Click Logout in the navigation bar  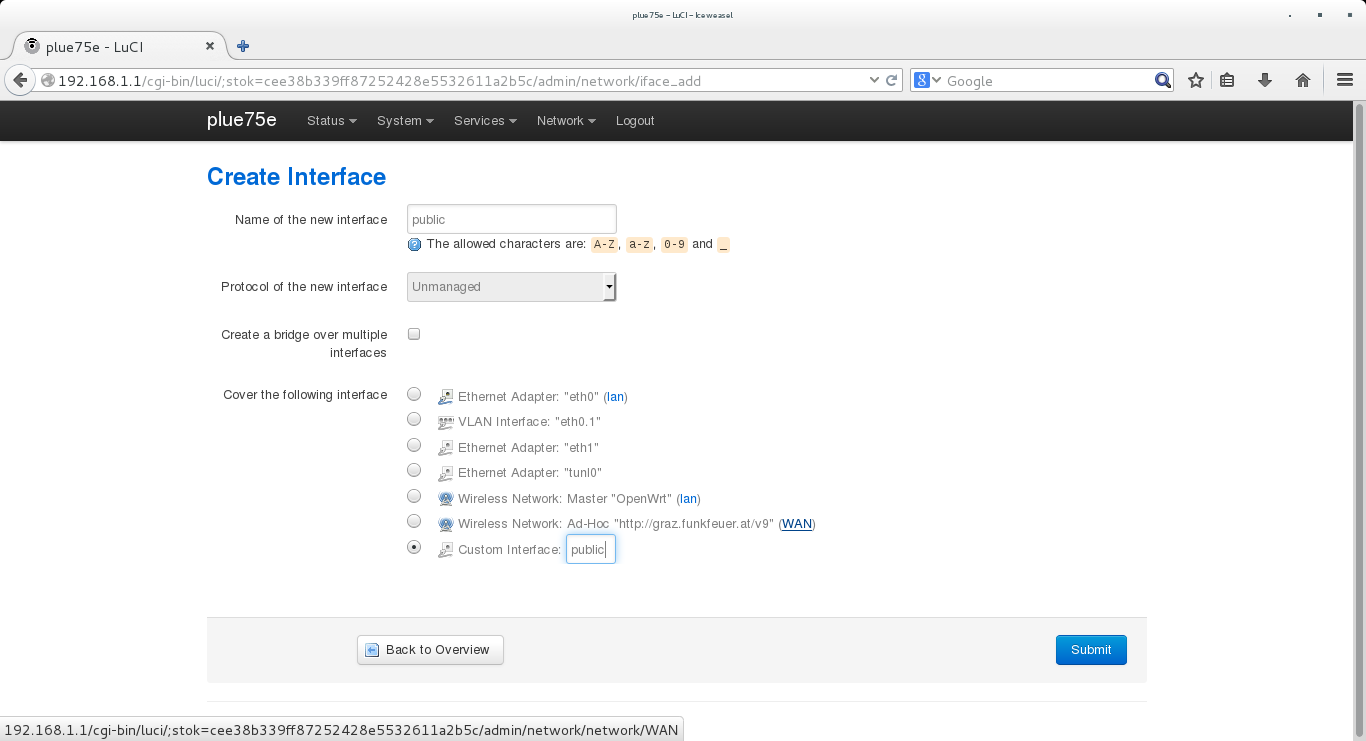pos(635,121)
